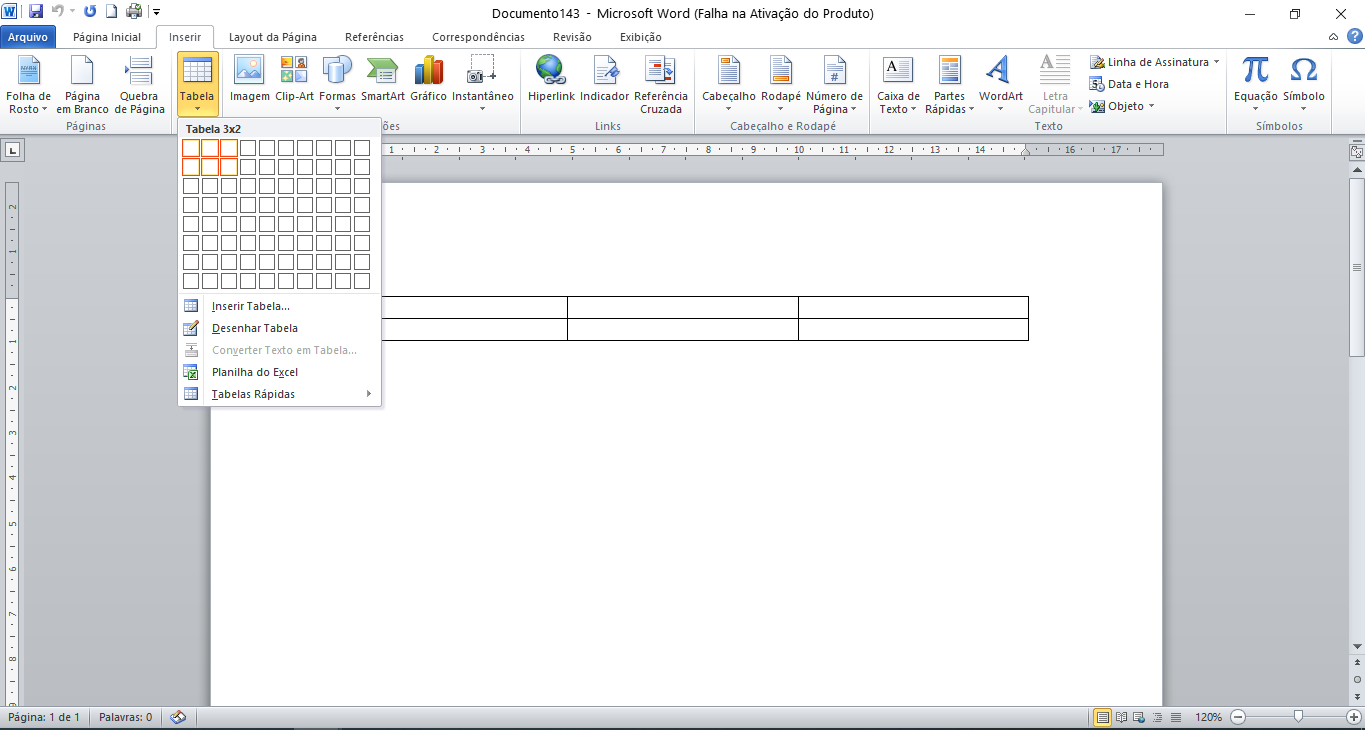Open the Instantâneo screenshot tool
The width and height of the screenshot is (1365, 730).
[x=483, y=85]
